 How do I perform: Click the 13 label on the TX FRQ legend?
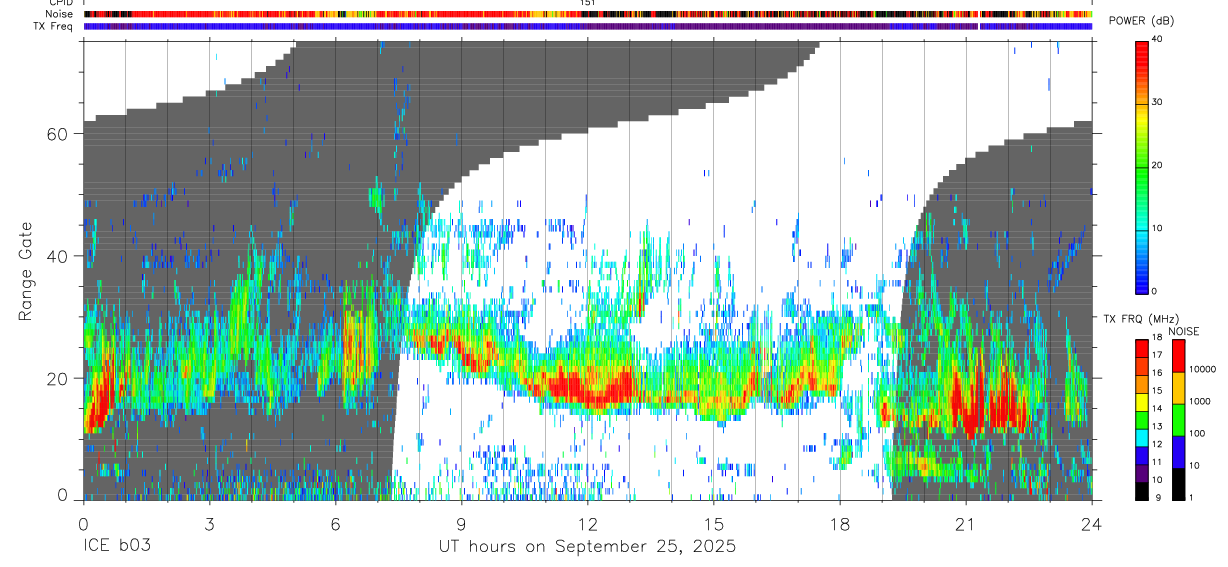coord(1158,426)
